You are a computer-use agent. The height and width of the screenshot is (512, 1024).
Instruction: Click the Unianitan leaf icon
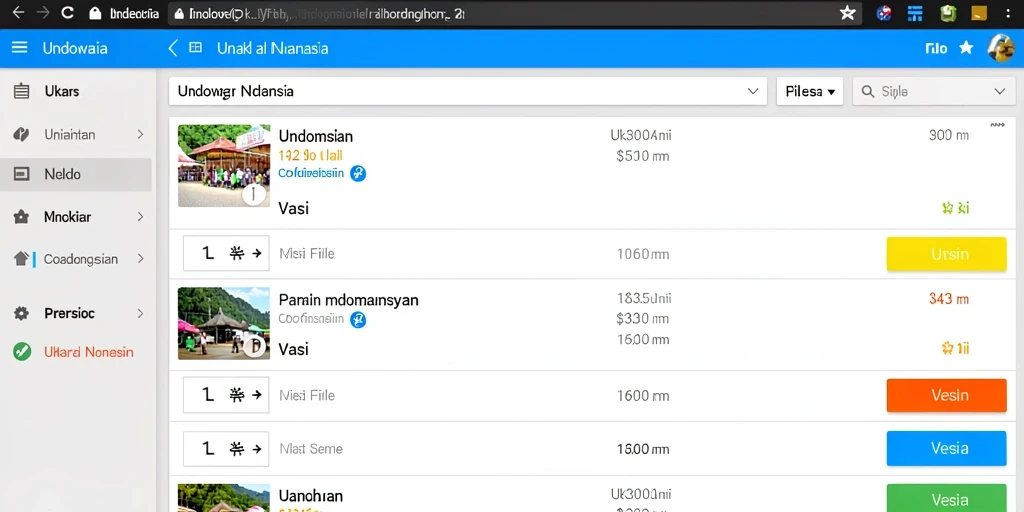tap(22, 135)
